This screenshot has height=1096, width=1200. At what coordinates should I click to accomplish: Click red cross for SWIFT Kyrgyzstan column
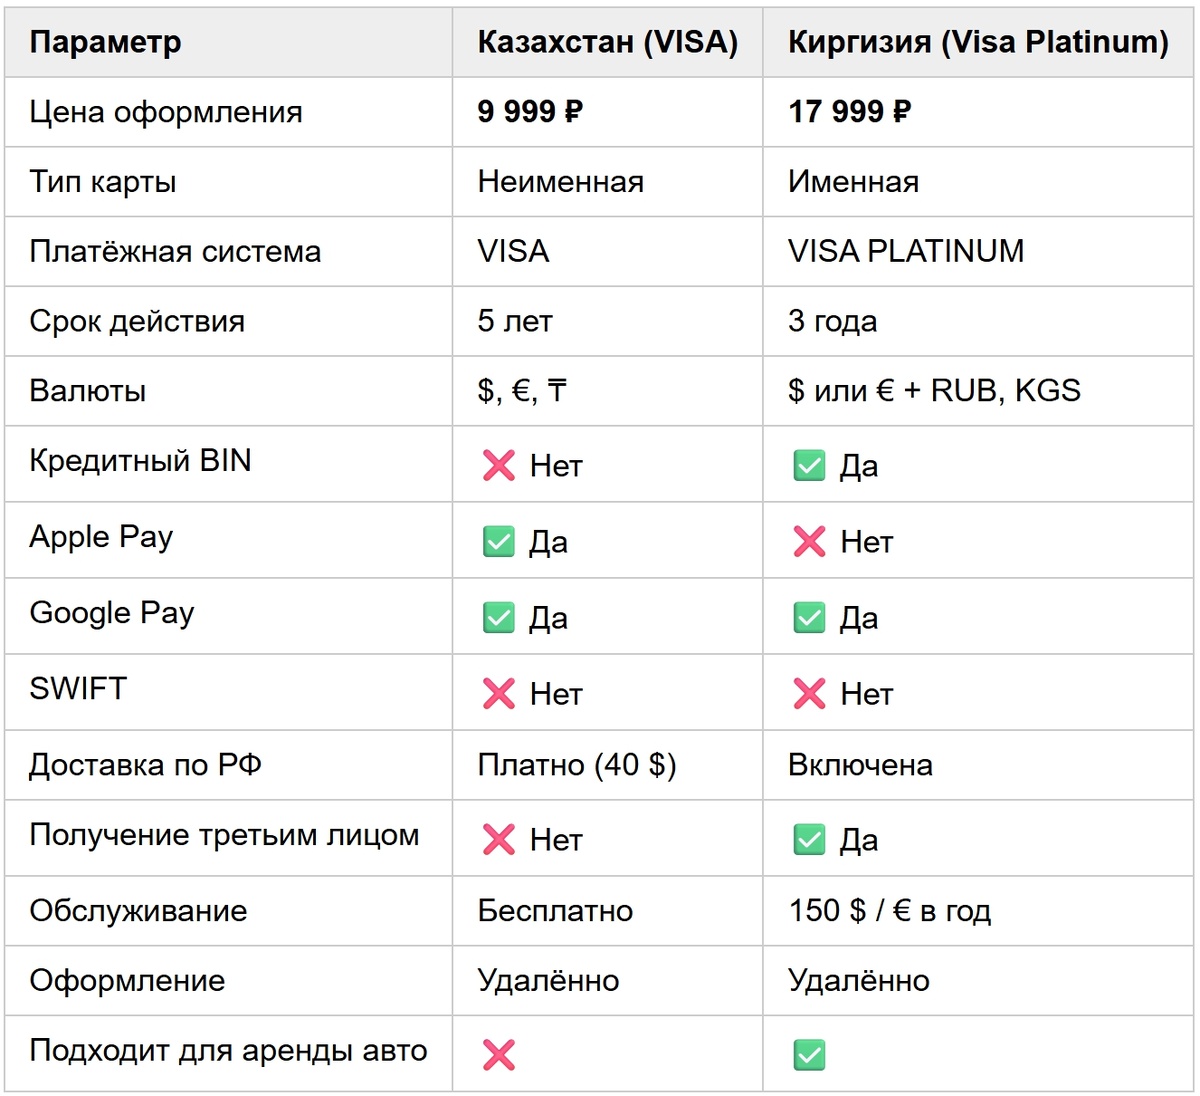point(809,693)
